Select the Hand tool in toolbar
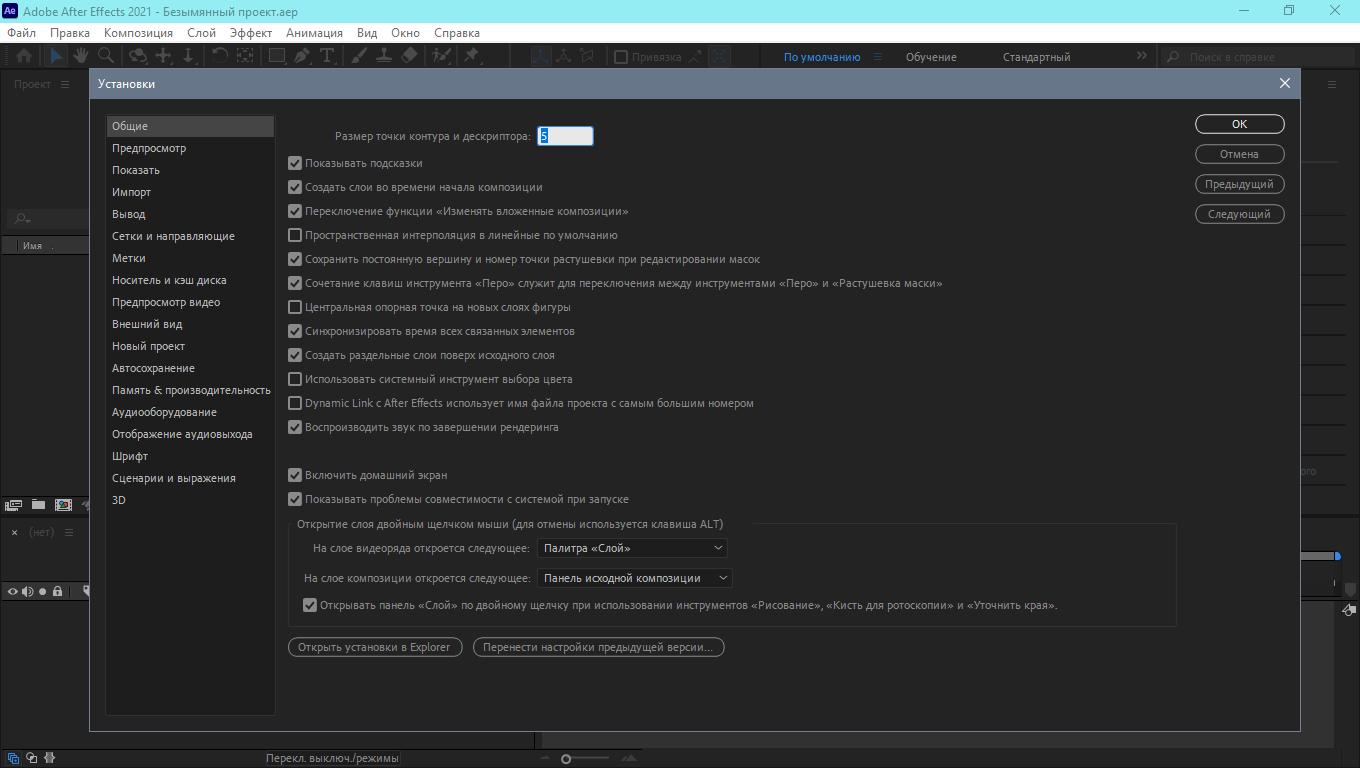Viewport: 1360px width, 768px height. [x=80, y=57]
